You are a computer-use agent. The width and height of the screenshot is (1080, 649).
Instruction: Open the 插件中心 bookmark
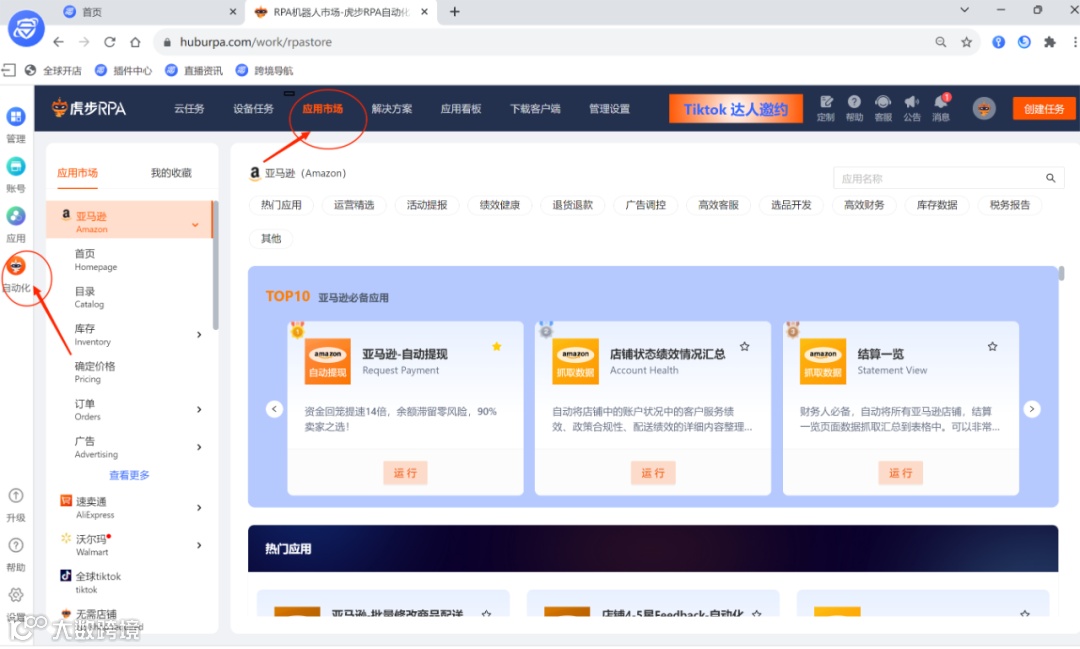point(123,70)
